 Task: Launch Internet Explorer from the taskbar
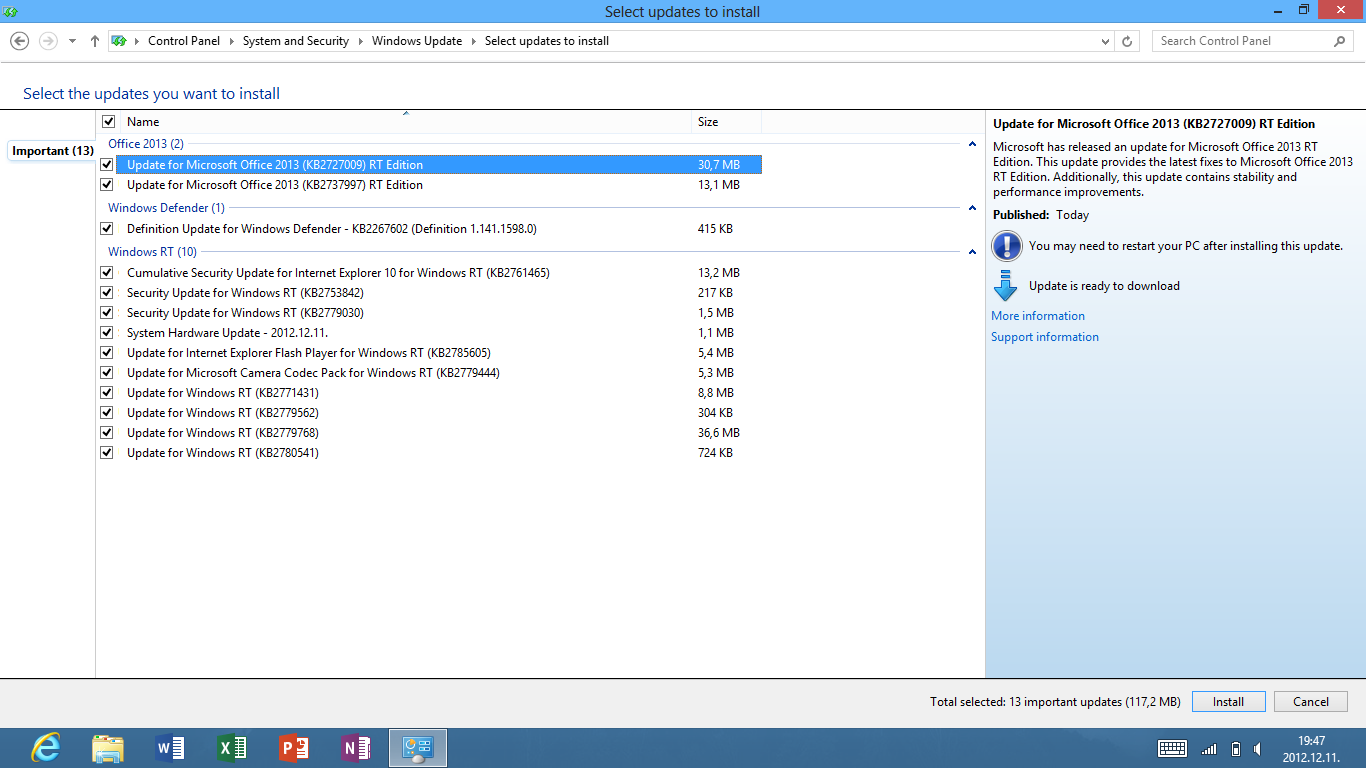pos(46,748)
